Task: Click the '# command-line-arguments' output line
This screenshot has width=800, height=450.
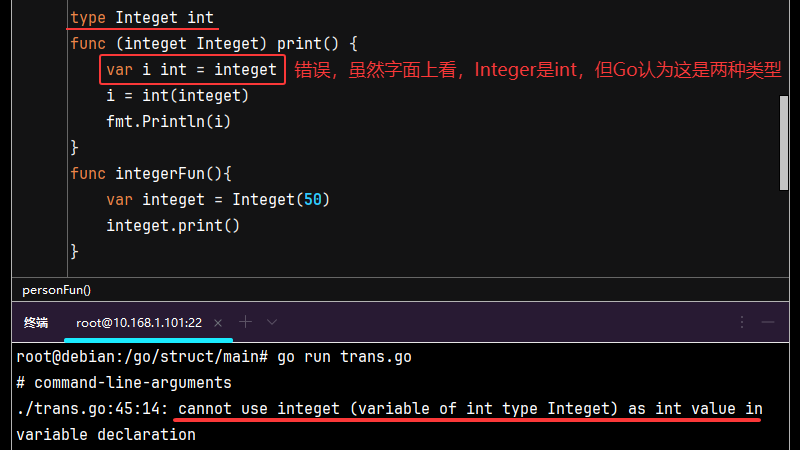Action: (124, 383)
